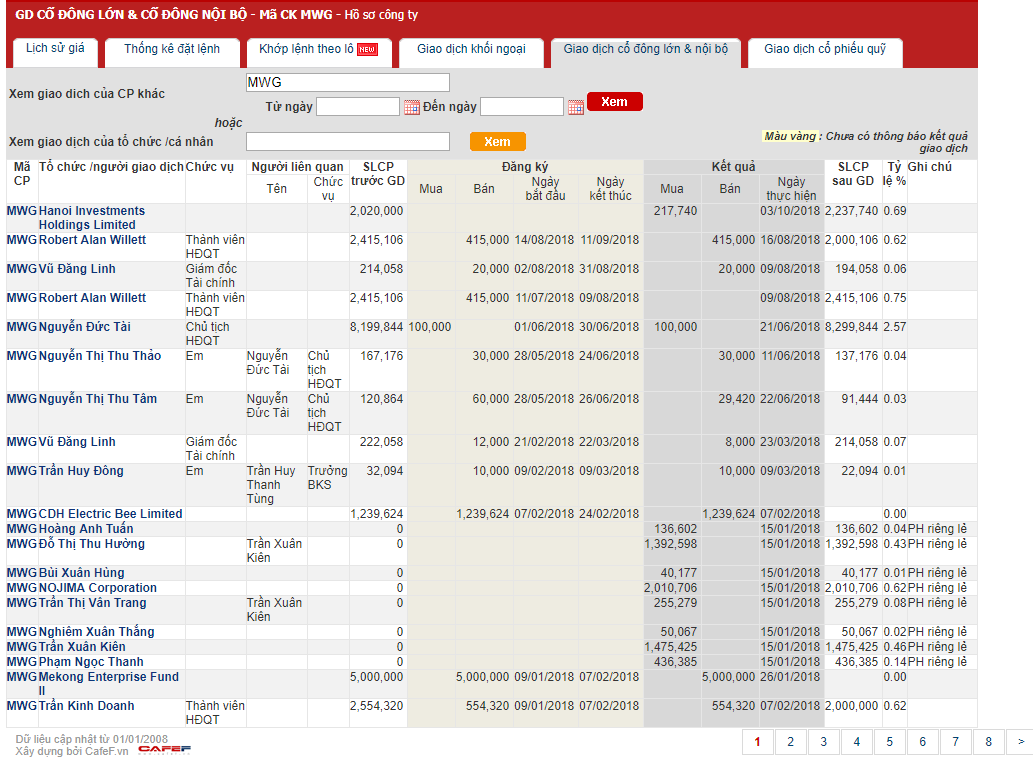
Task: Go to page 2 of results
Action: click(790, 742)
